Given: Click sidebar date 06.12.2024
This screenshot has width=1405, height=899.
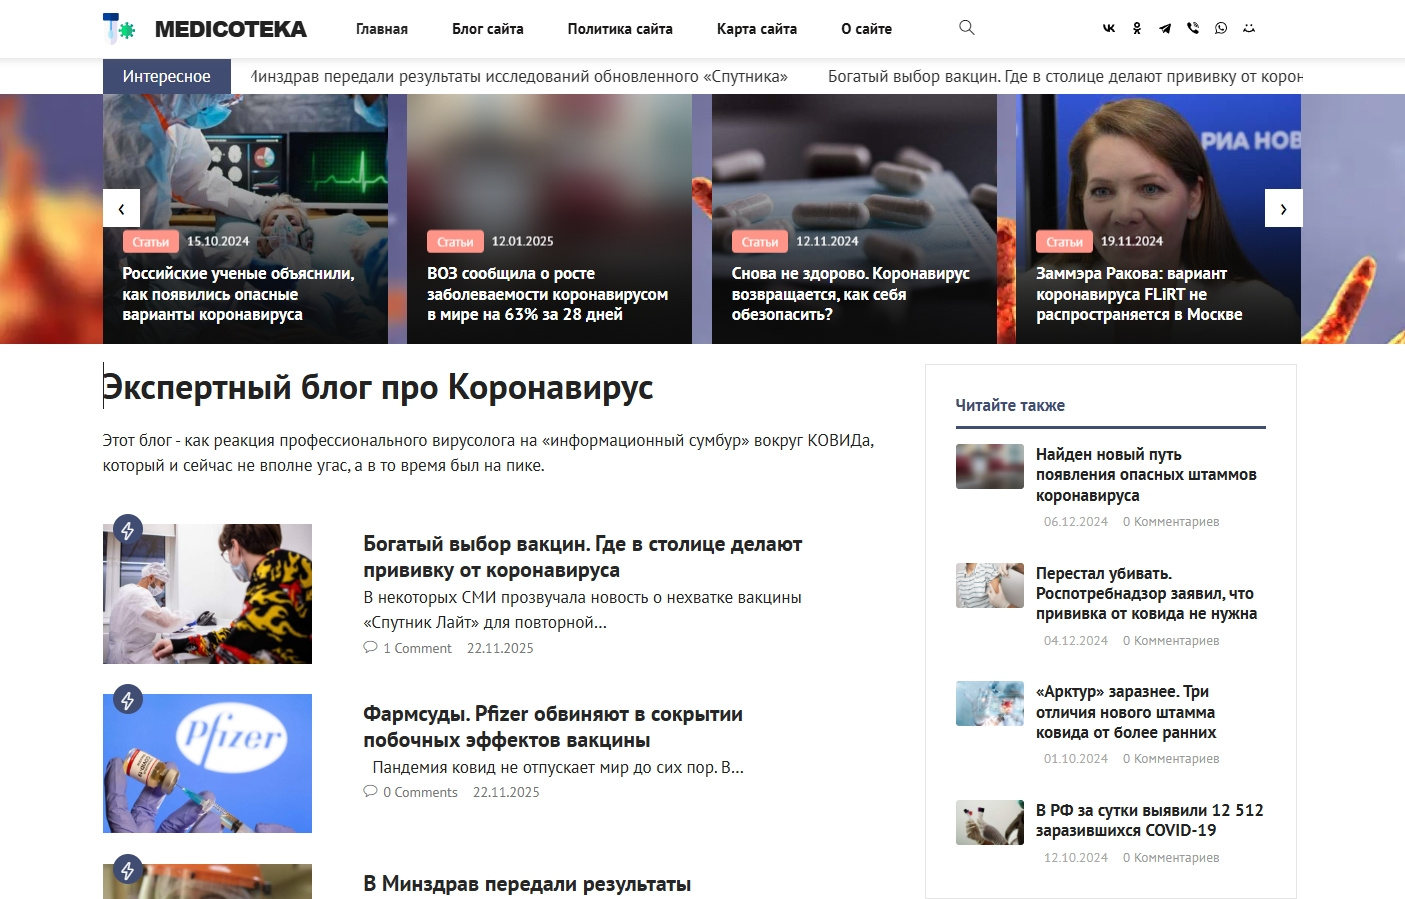Looking at the screenshot, I should click(x=1076, y=522).
